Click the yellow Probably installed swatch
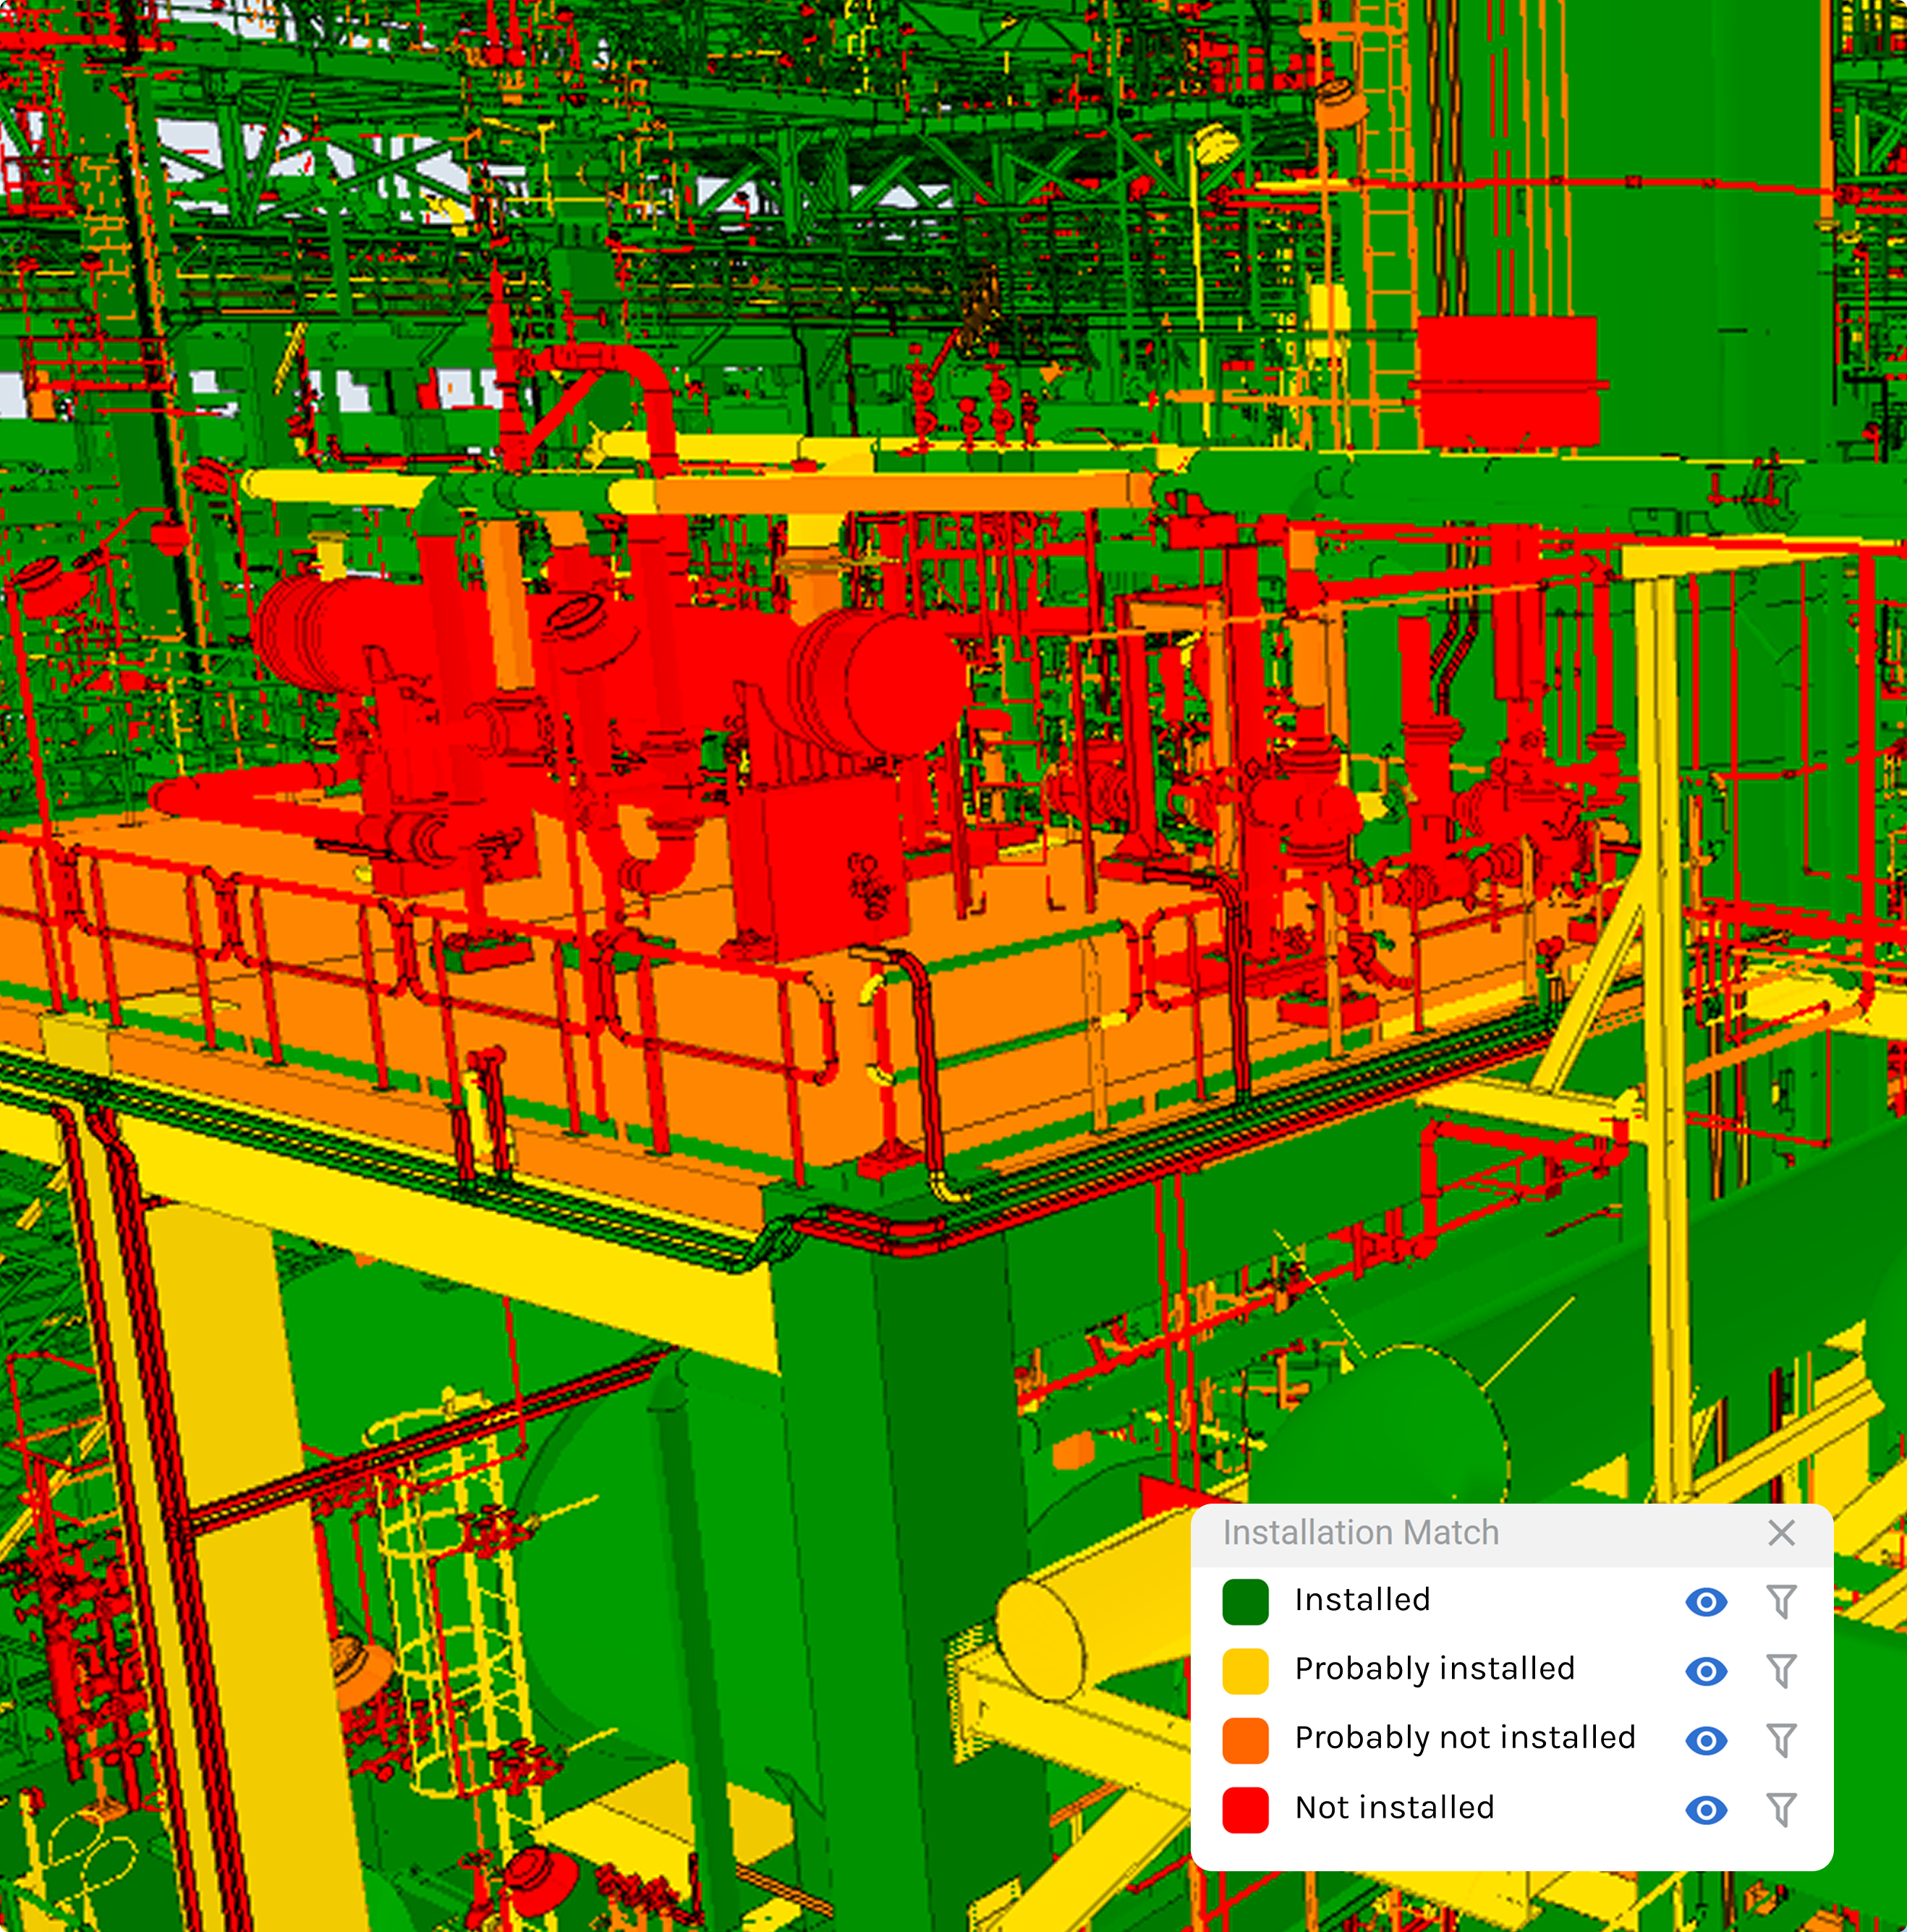 (x=1245, y=1671)
